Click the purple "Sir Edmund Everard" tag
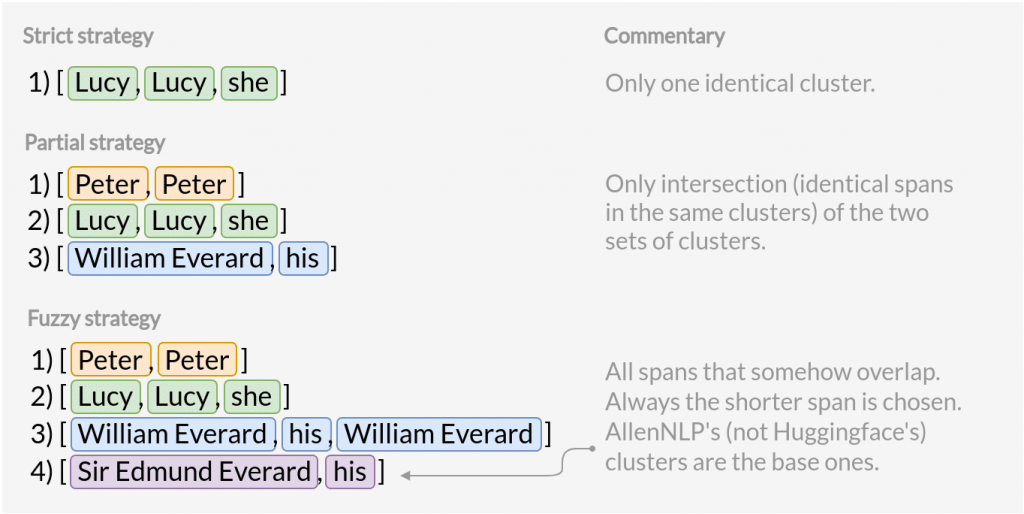1024x514 pixels. point(194,472)
